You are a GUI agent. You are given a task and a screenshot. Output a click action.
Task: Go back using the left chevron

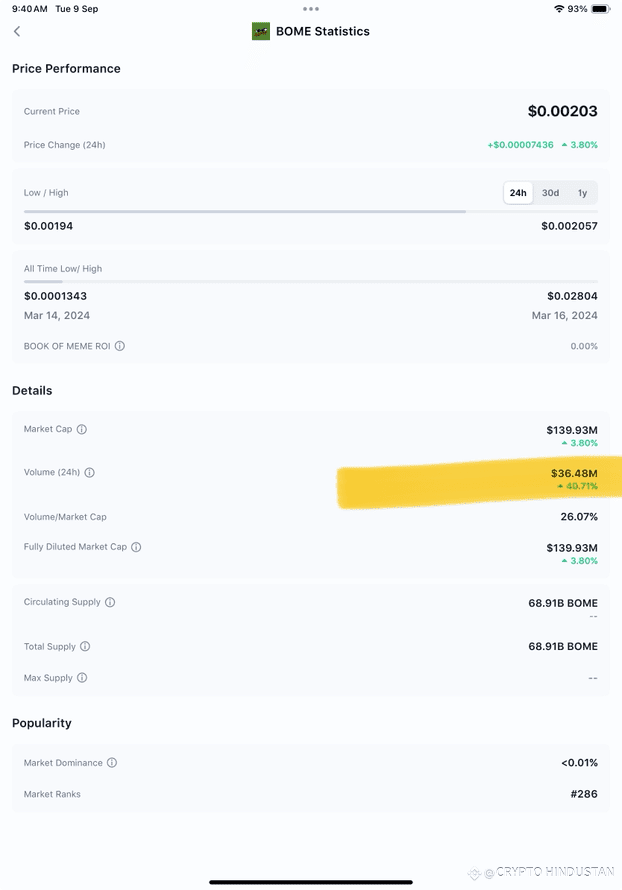17,31
